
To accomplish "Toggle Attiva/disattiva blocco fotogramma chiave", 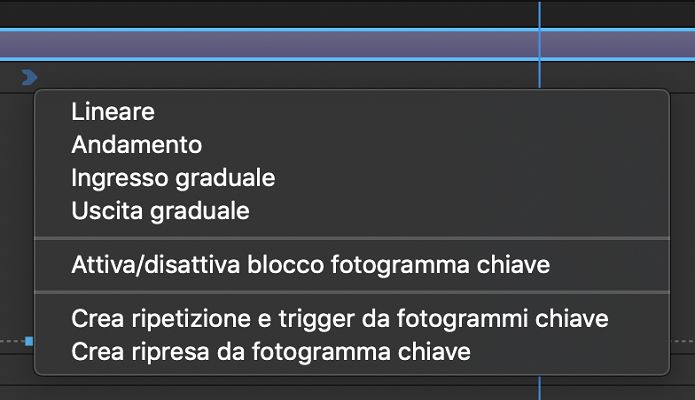I will (x=310, y=265).
